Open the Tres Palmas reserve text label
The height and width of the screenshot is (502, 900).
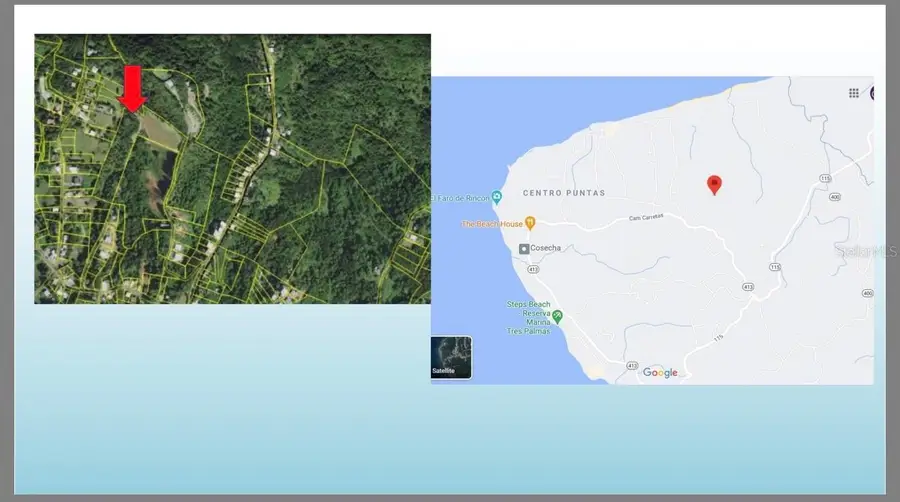coord(529,330)
